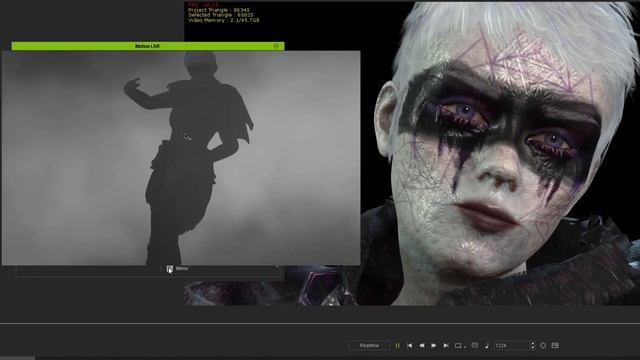The height and width of the screenshot is (360, 640).
Task: Toggle the timeline display icon next to loop
Action: 475,345
